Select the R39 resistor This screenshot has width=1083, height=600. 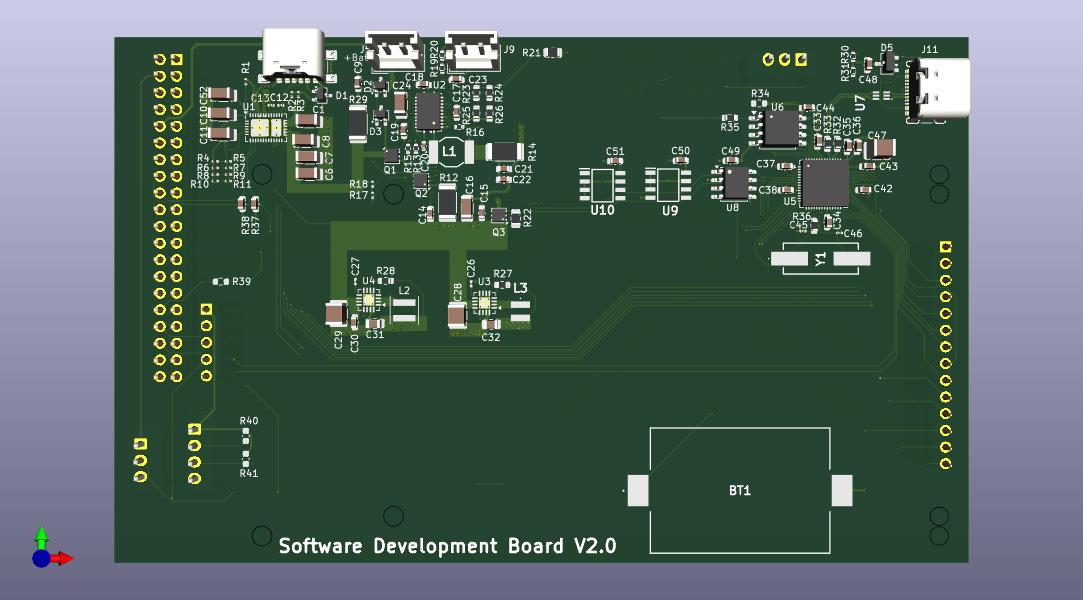coord(221,282)
